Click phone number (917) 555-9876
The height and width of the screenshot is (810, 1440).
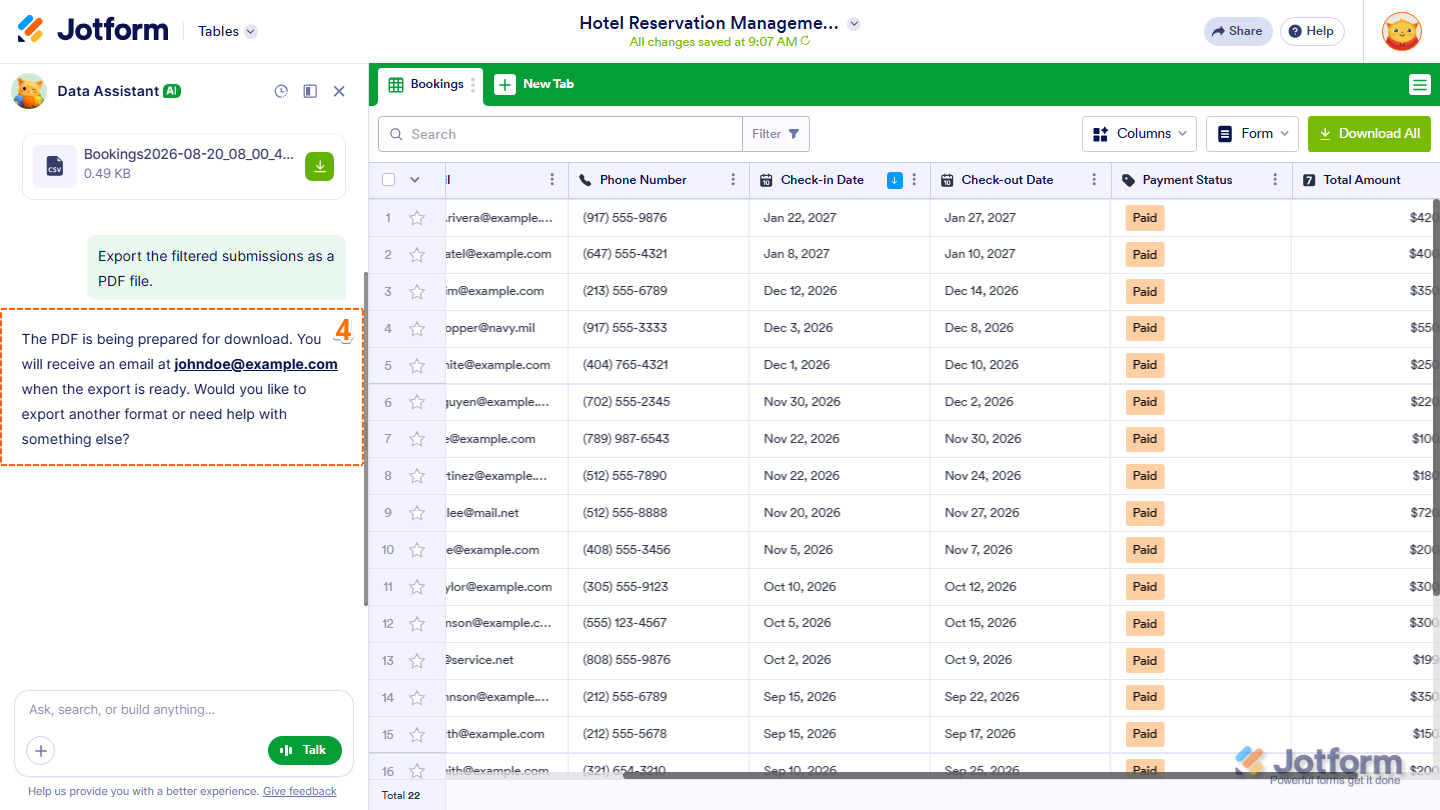(625, 217)
